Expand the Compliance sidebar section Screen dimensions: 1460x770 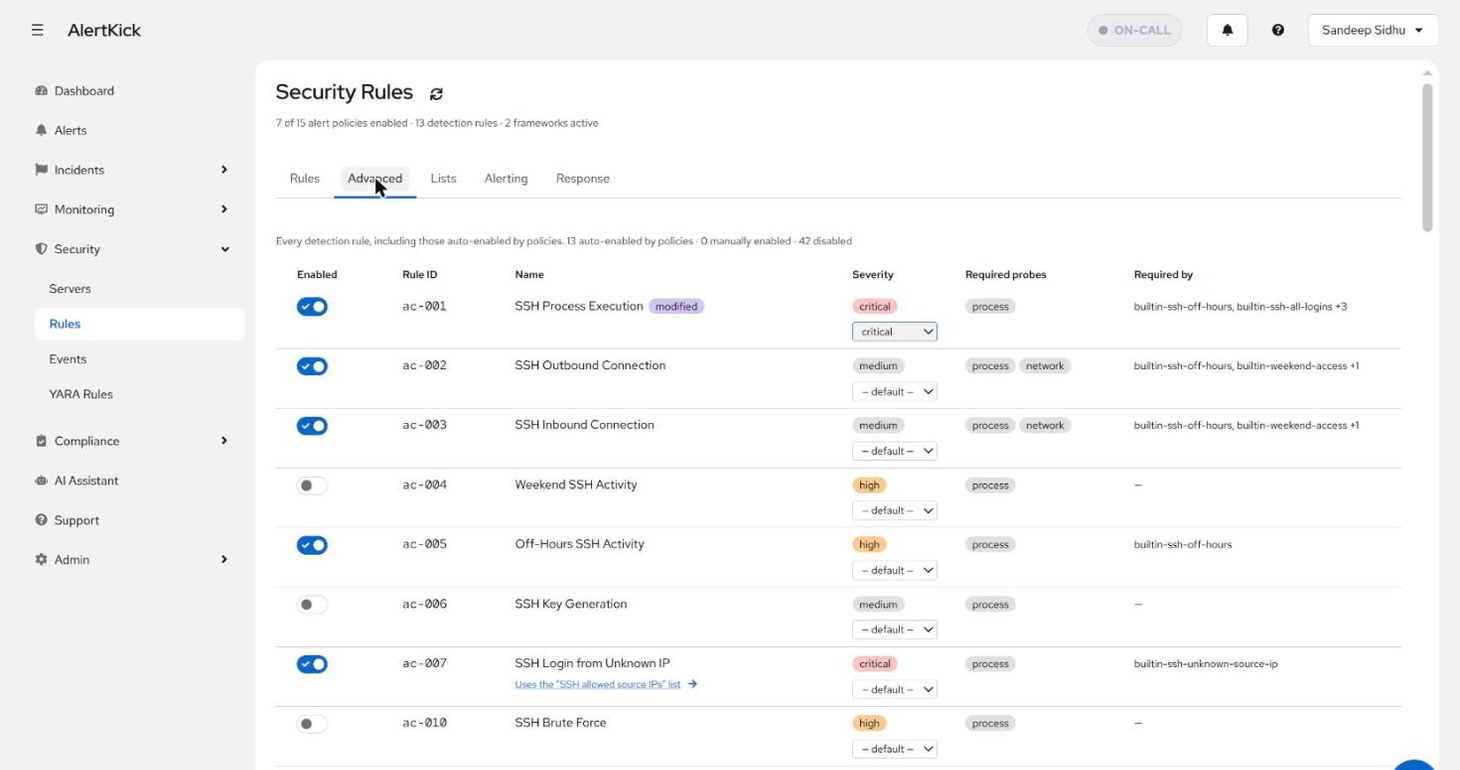pyautogui.click(x=224, y=441)
